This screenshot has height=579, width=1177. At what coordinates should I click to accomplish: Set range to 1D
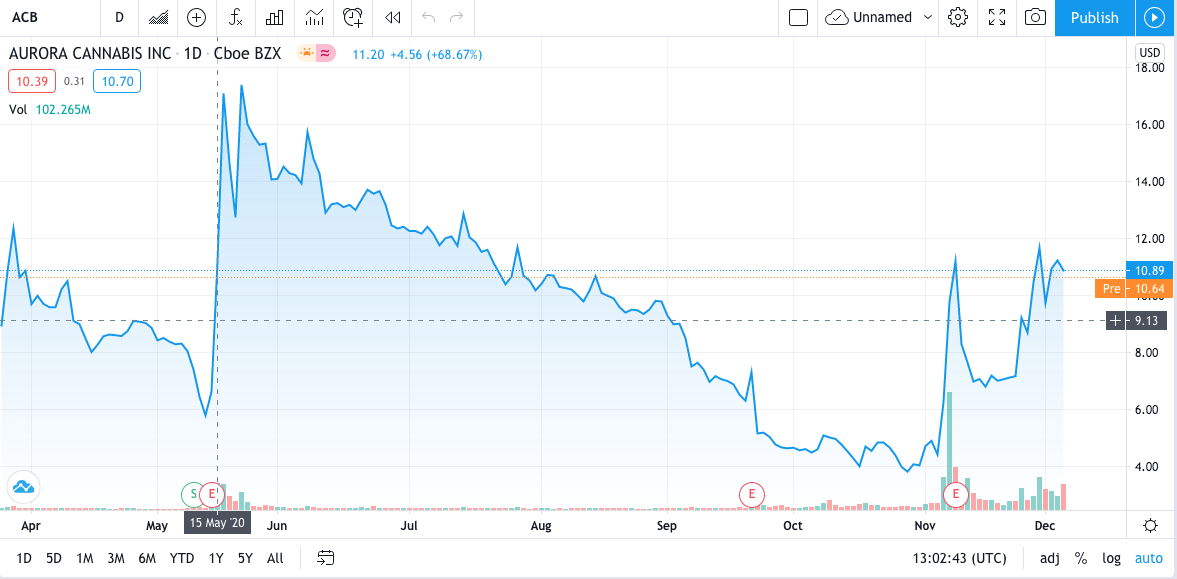(x=24, y=558)
